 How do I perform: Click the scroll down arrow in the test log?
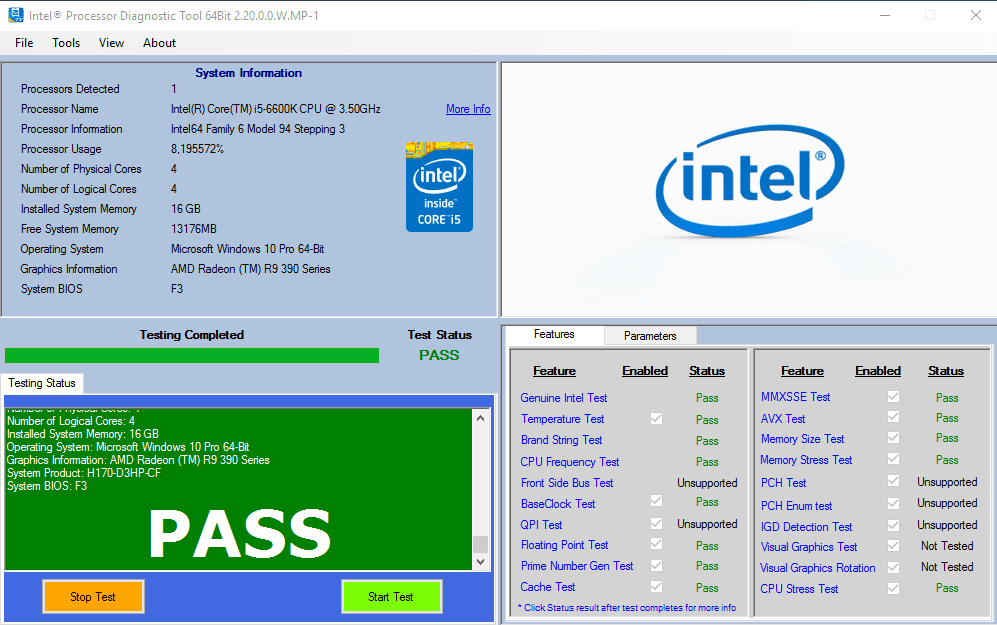point(481,562)
